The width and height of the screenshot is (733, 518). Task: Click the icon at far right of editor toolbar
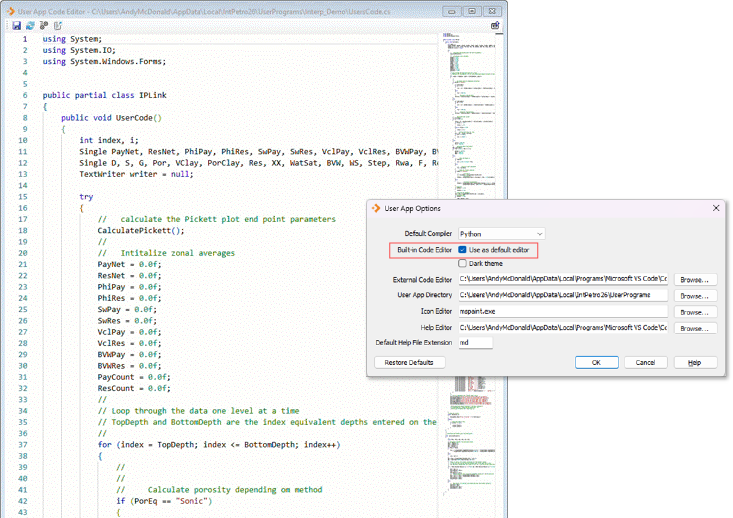pyautogui.click(x=495, y=25)
